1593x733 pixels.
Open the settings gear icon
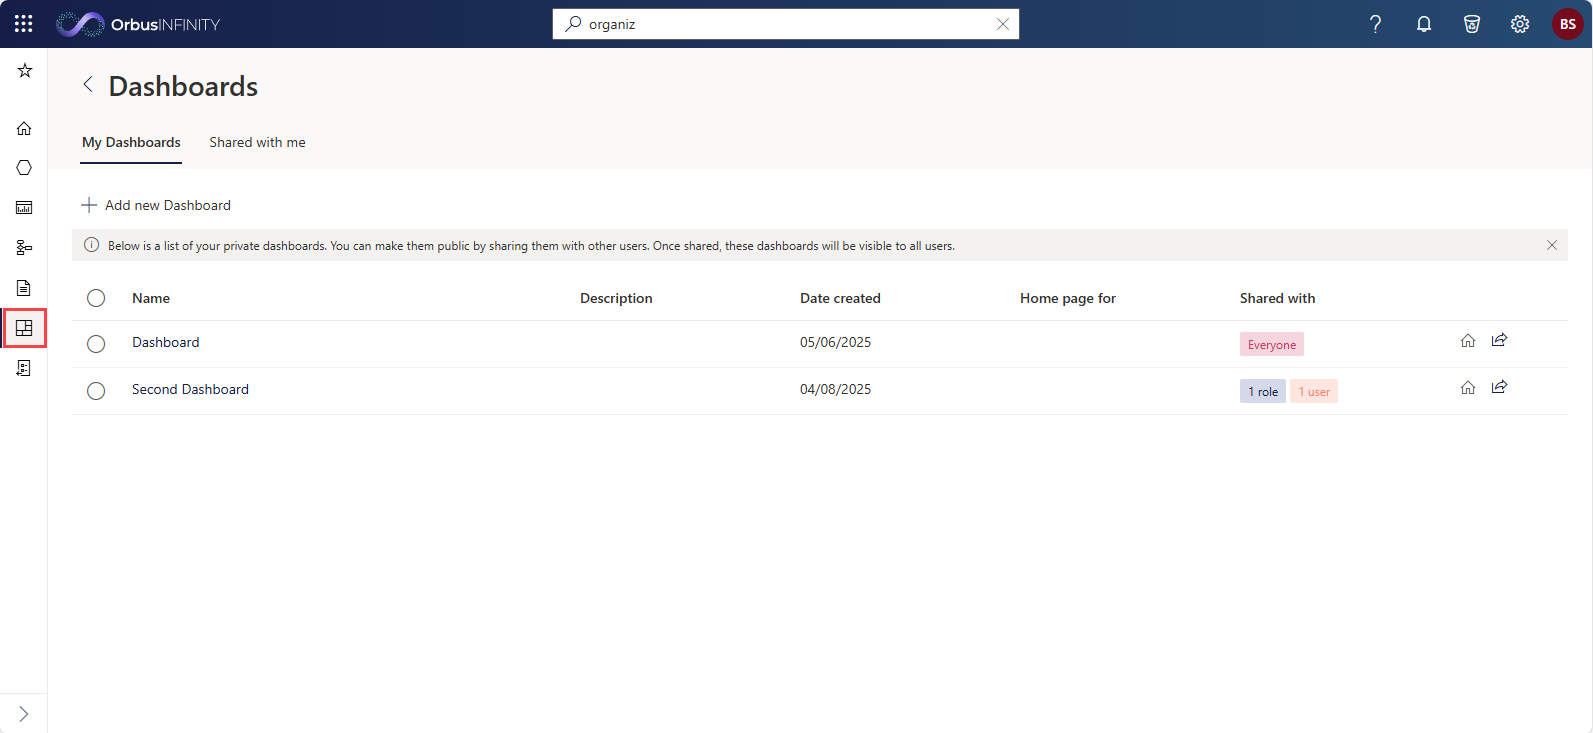tap(1520, 24)
